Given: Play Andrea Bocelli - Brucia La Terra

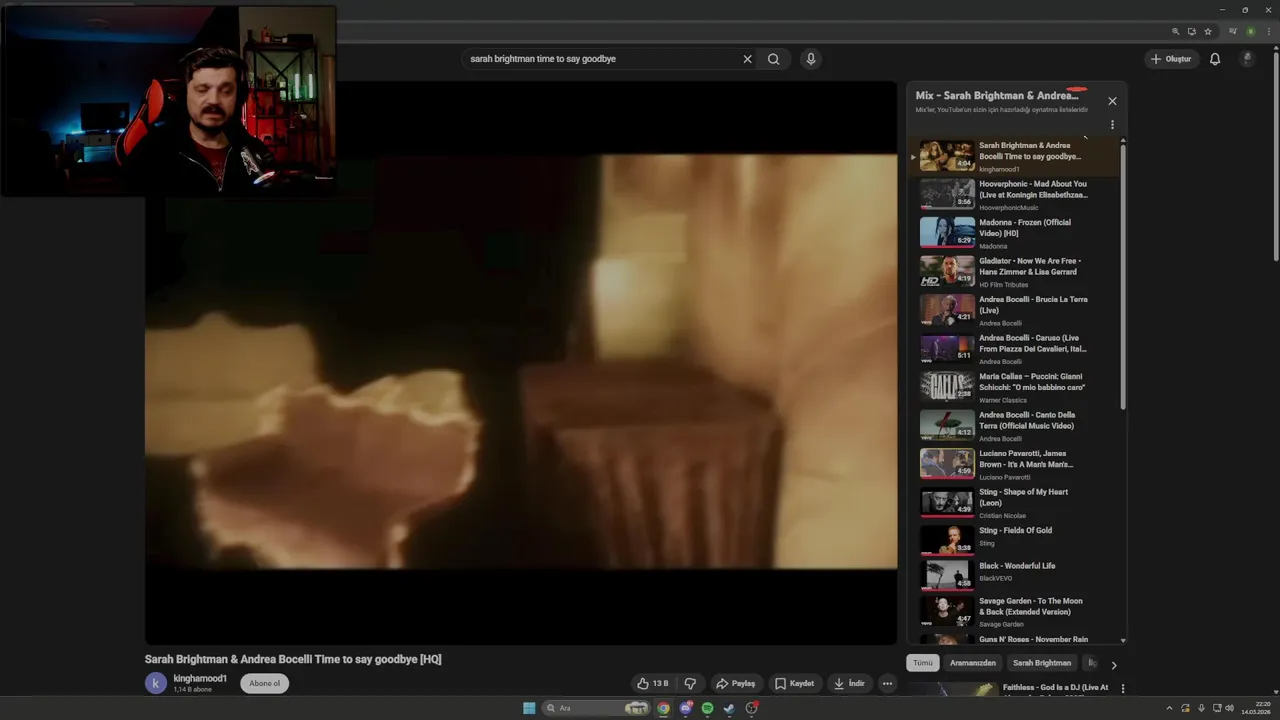Looking at the screenshot, I should click(x=1014, y=309).
